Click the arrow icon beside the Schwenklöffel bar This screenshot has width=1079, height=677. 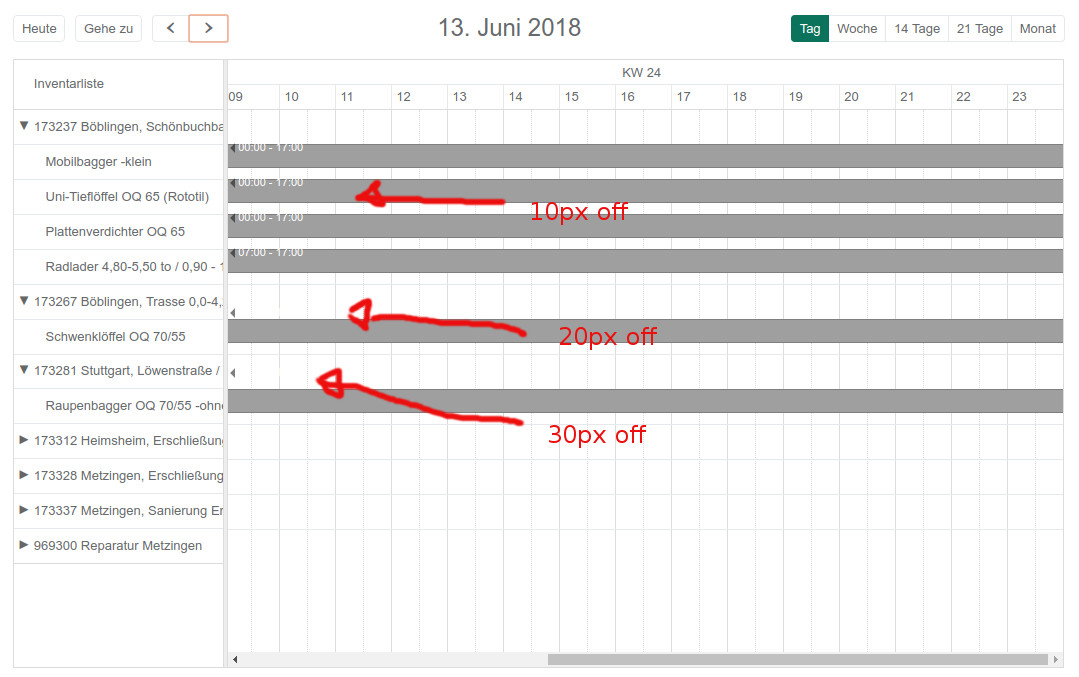pyautogui.click(x=233, y=312)
